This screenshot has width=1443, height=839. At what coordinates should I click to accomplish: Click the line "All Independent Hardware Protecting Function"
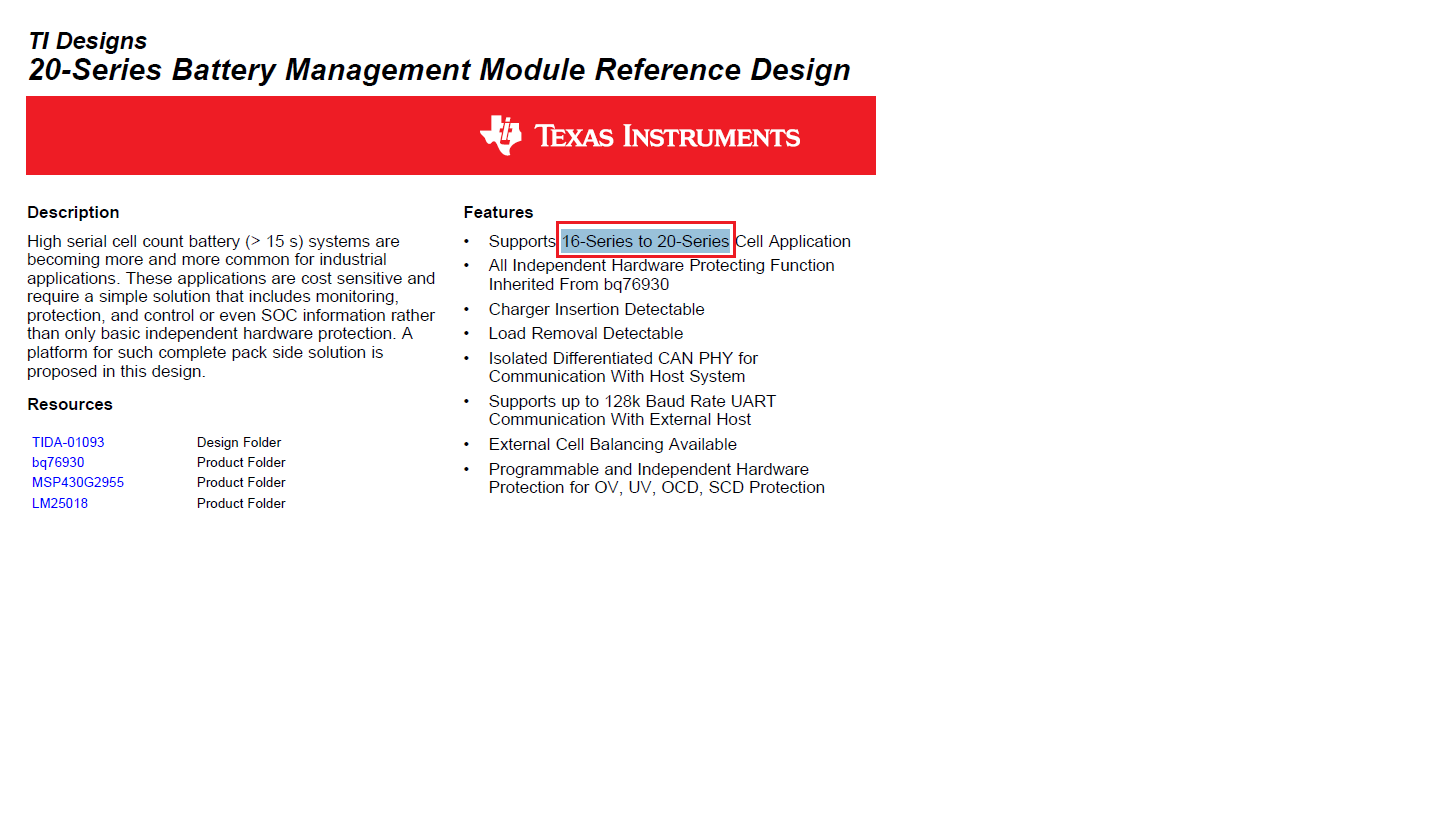pyautogui.click(x=662, y=265)
